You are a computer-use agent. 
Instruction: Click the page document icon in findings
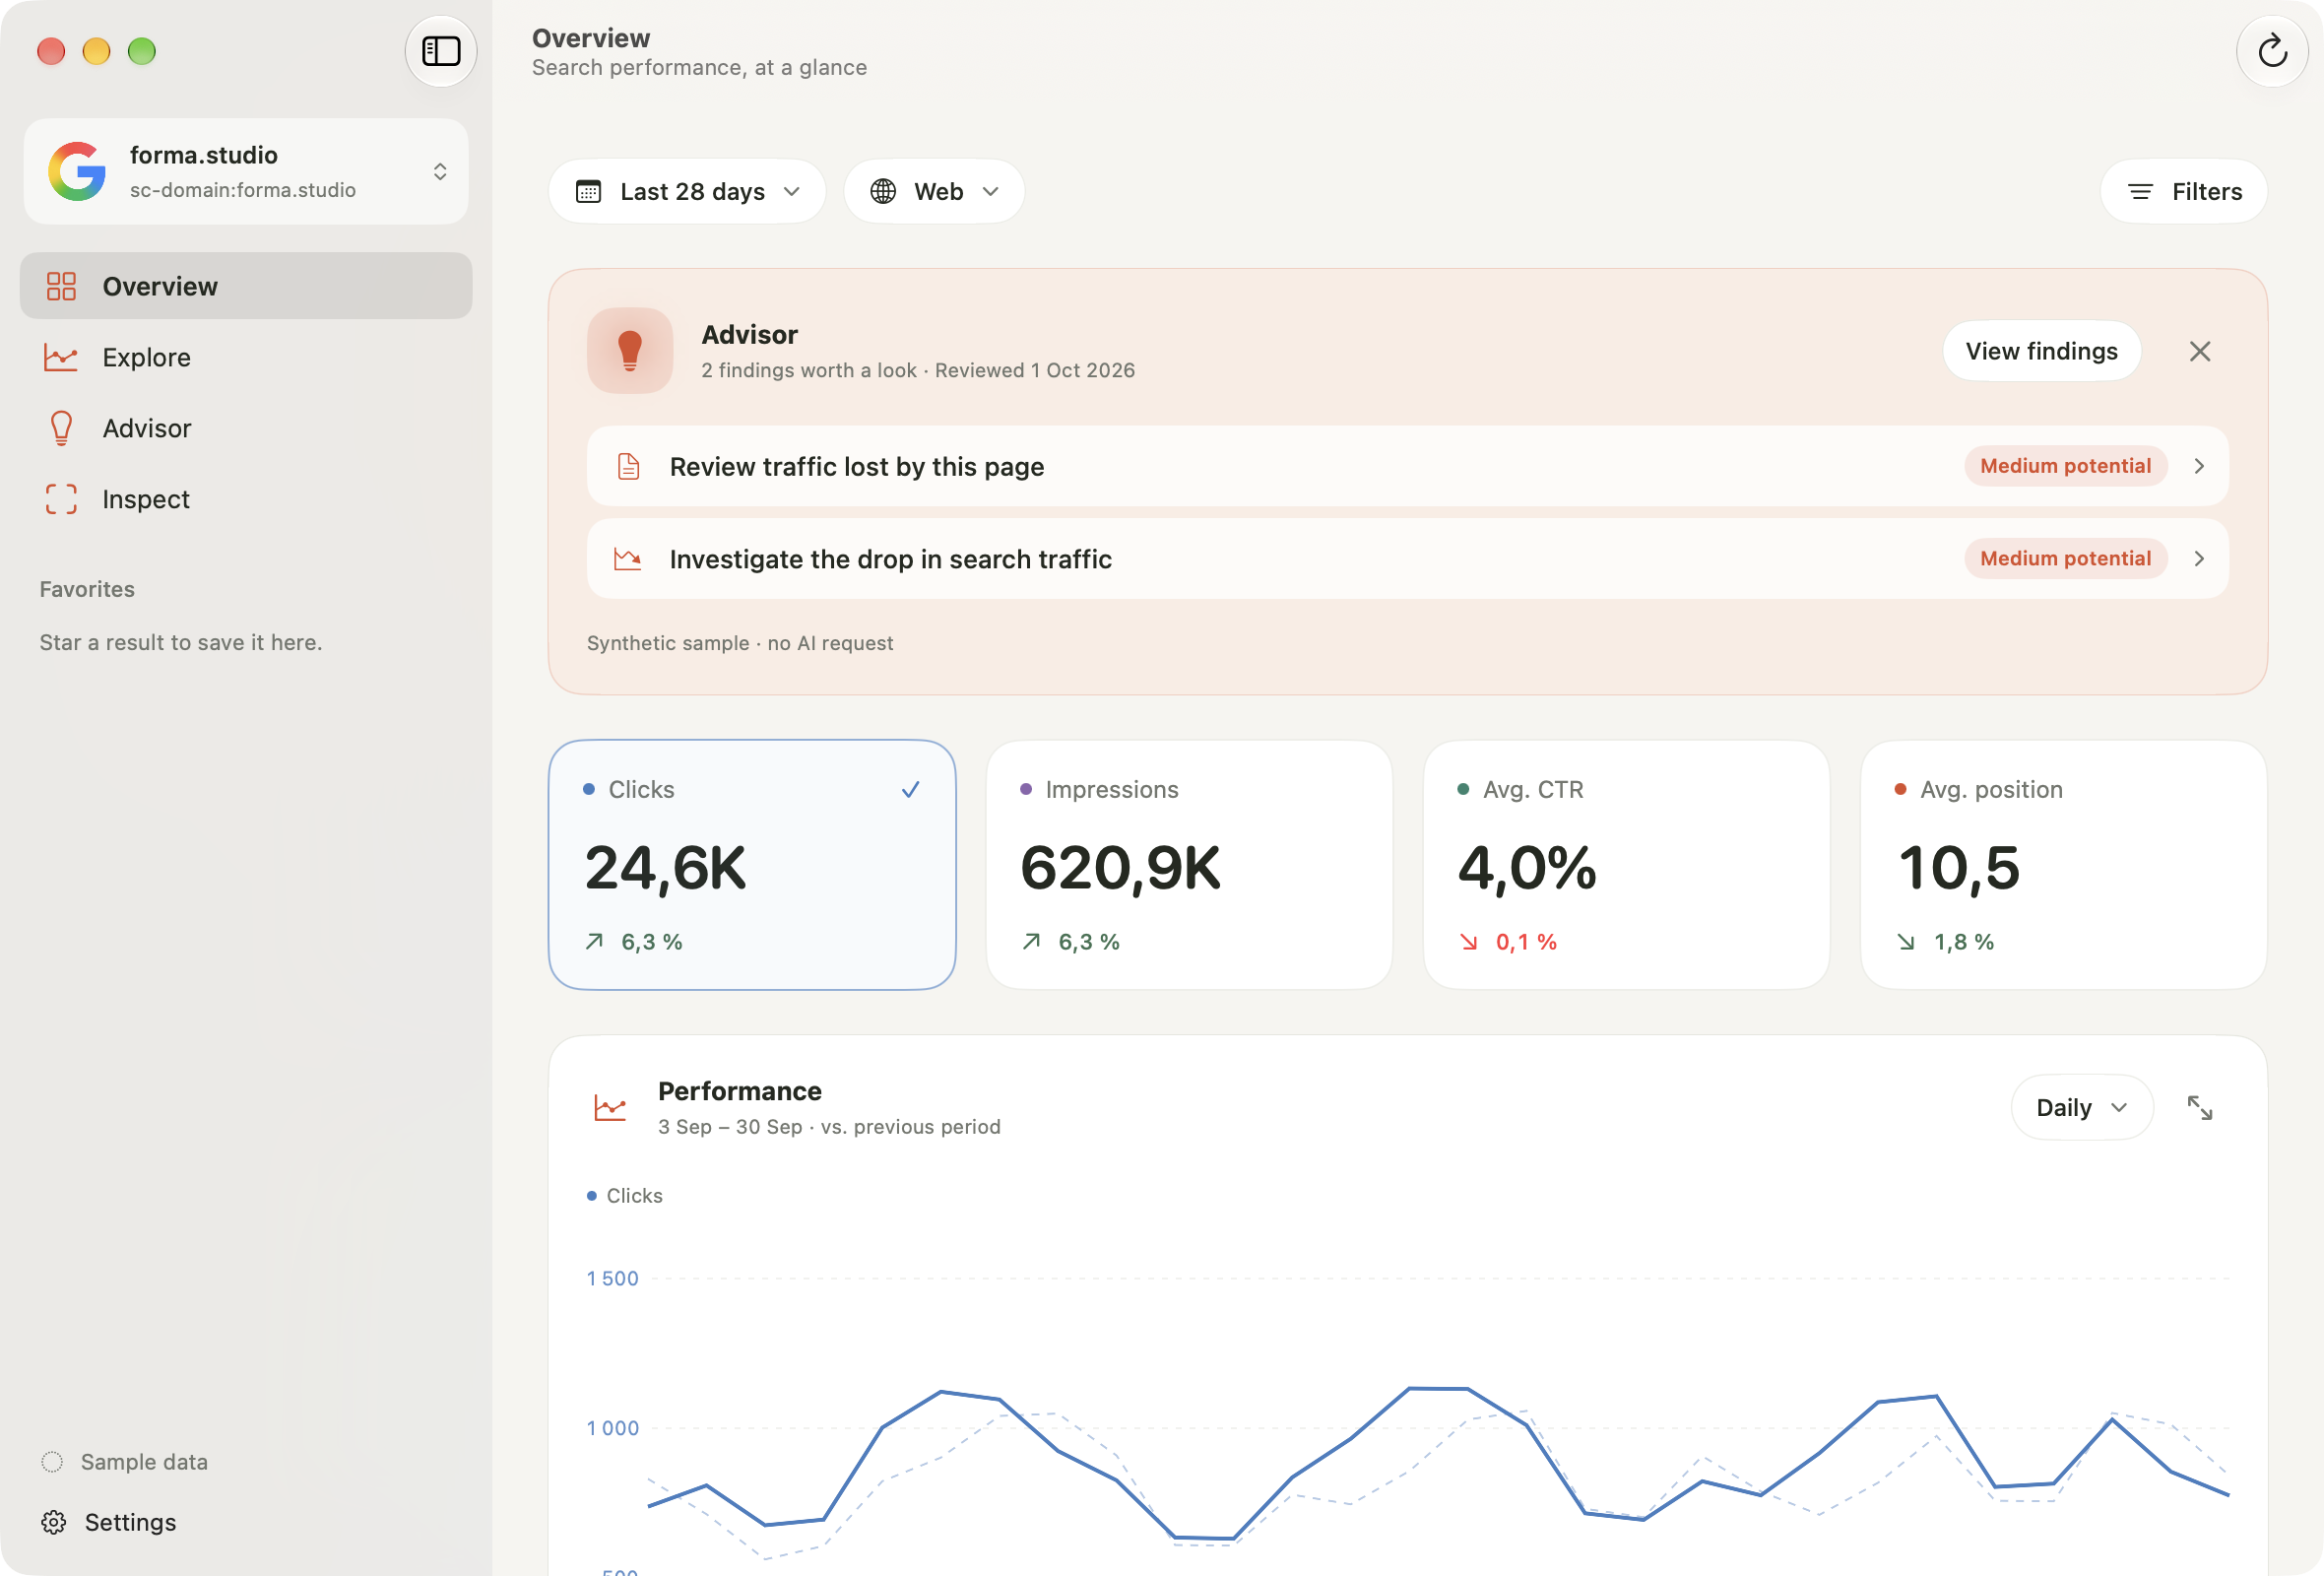[x=628, y=466]
